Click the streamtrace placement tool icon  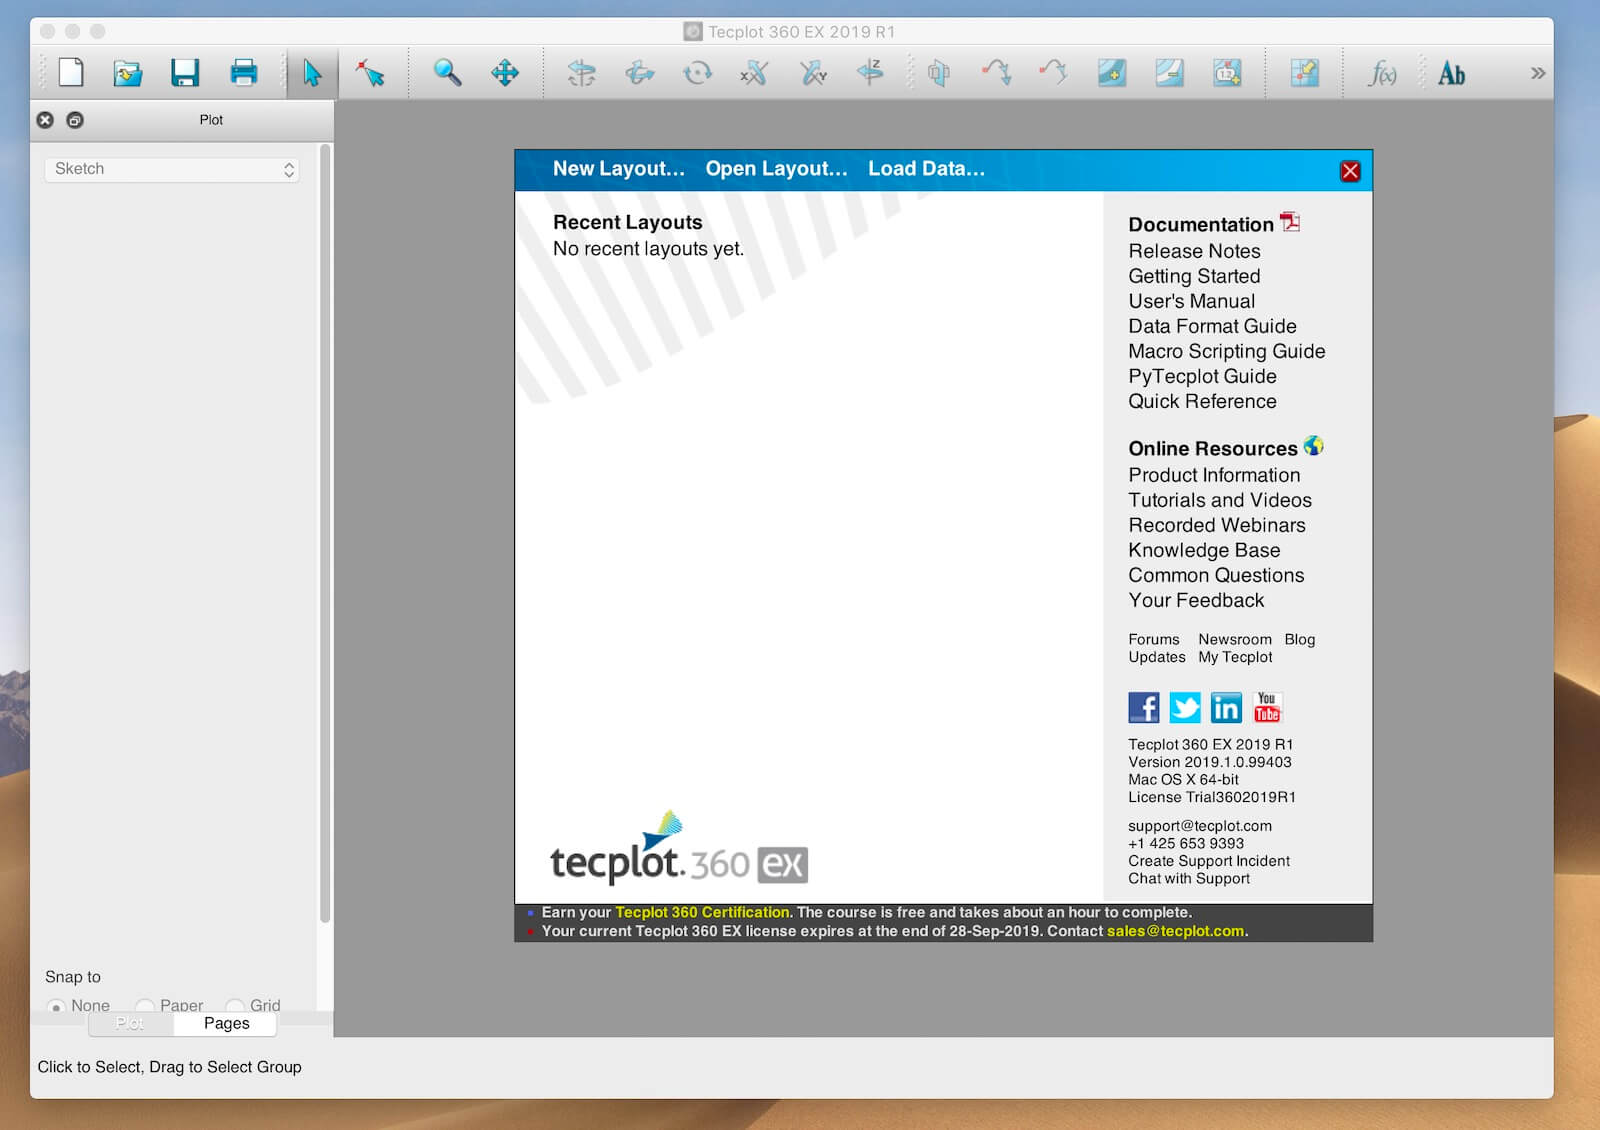(996, 73)
